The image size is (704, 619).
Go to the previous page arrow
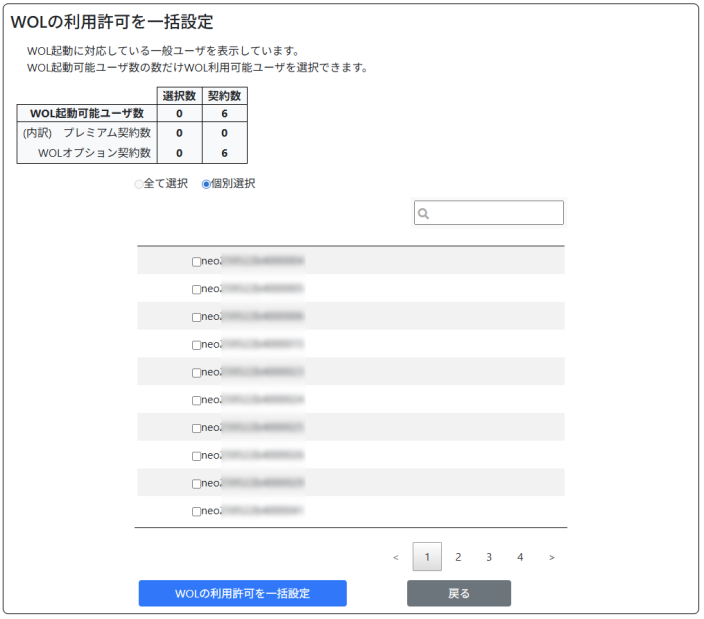[396, 557]
